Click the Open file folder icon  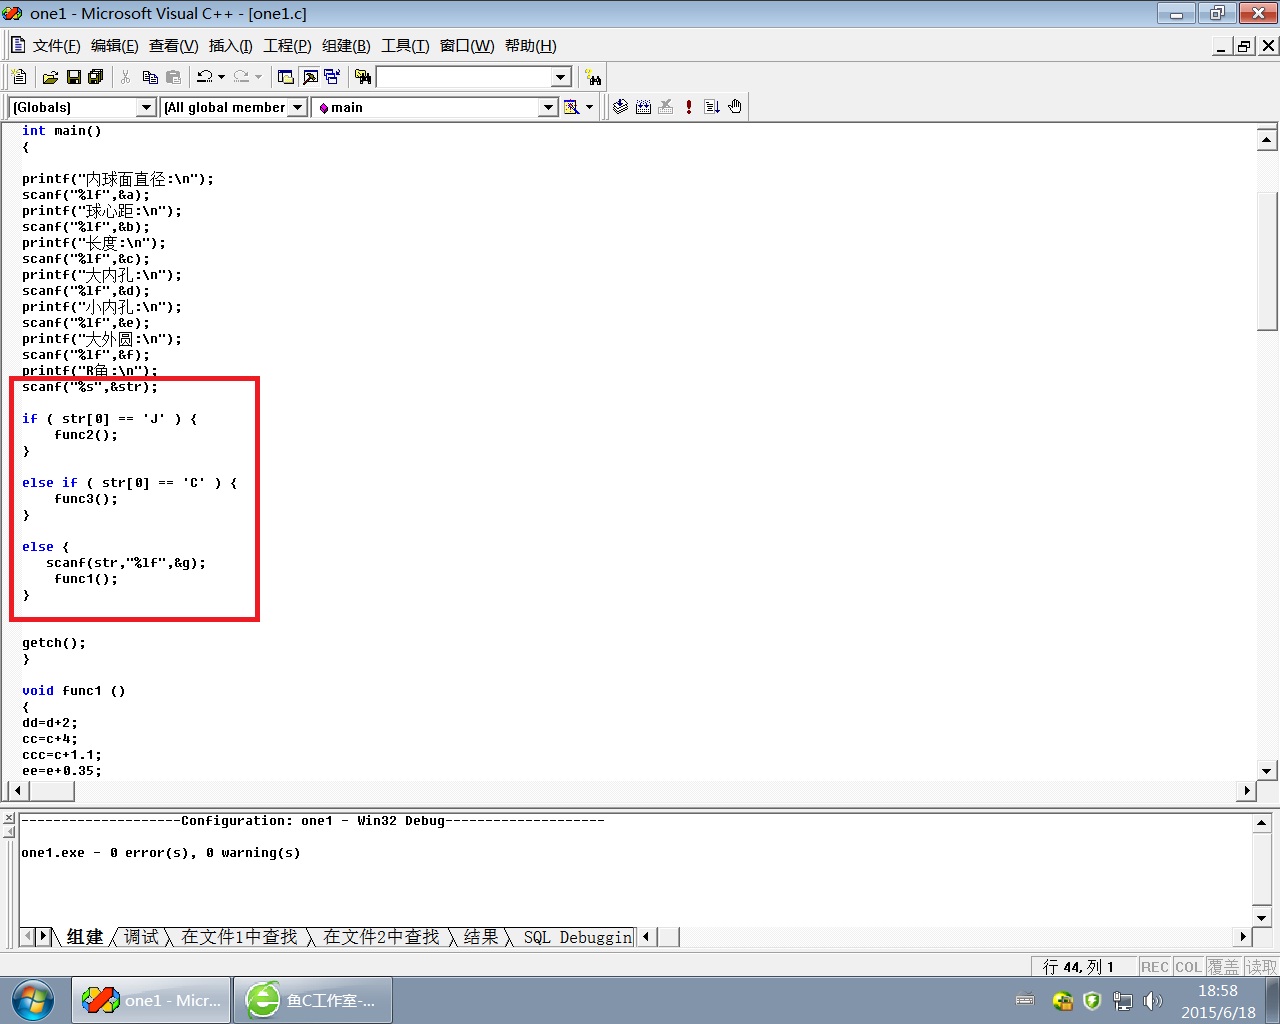pos(50,77)
